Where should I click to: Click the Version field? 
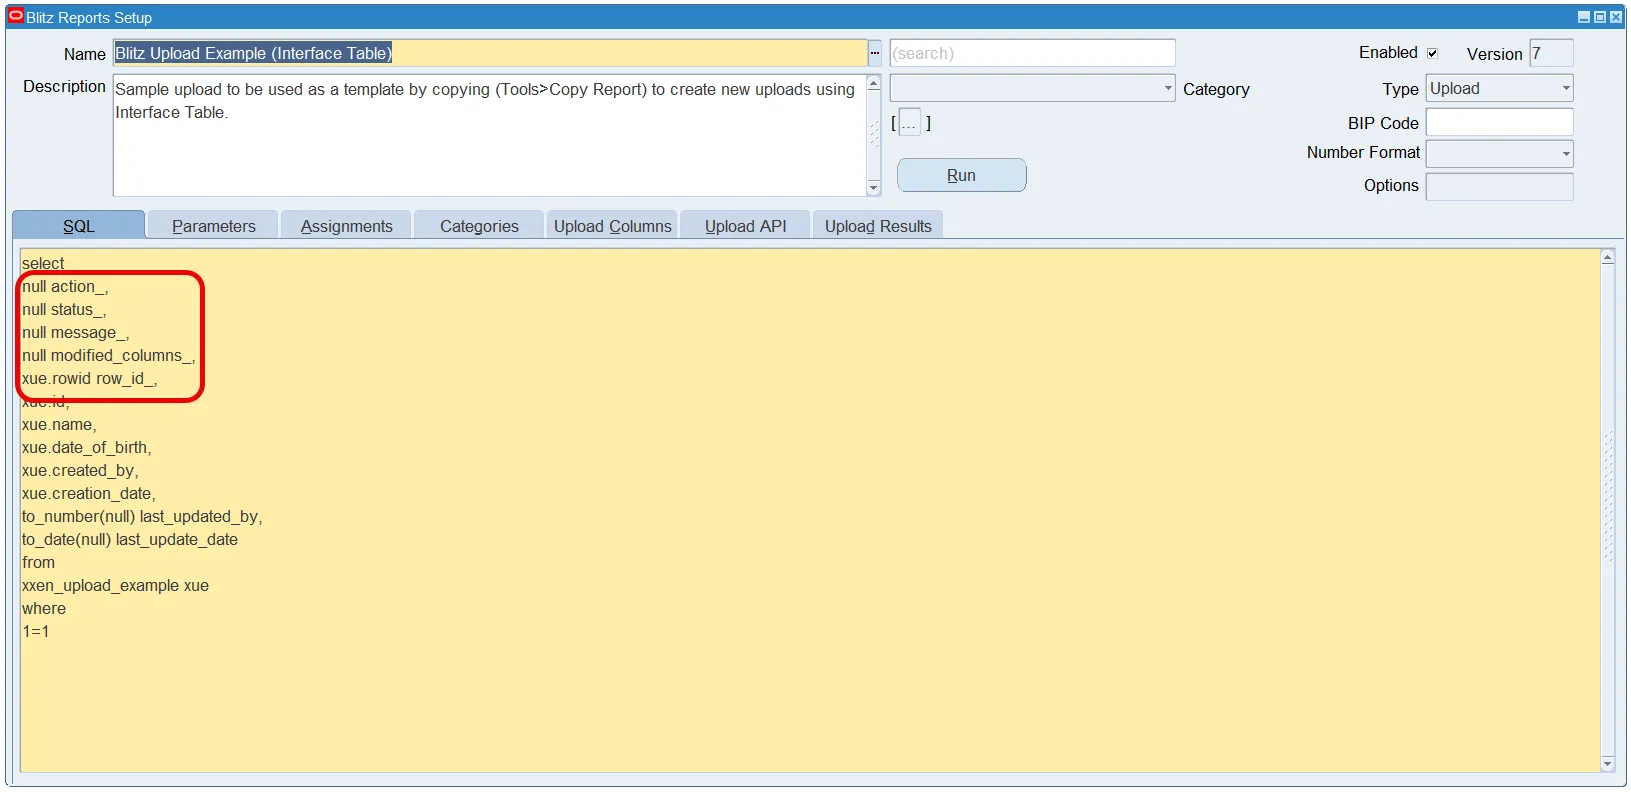click(1551, 53)
